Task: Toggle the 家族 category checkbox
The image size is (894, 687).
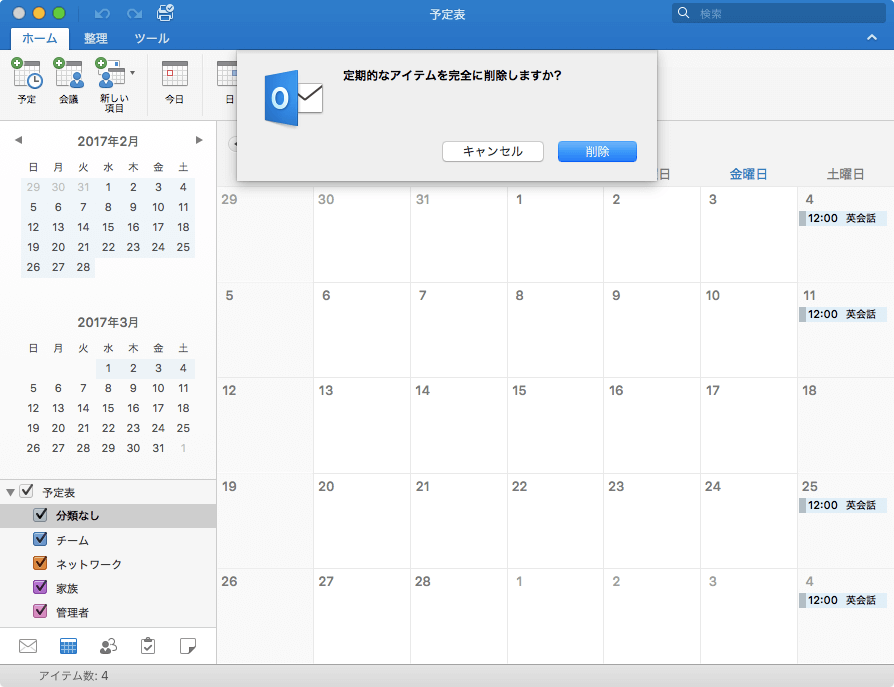Action: (38, 588)
